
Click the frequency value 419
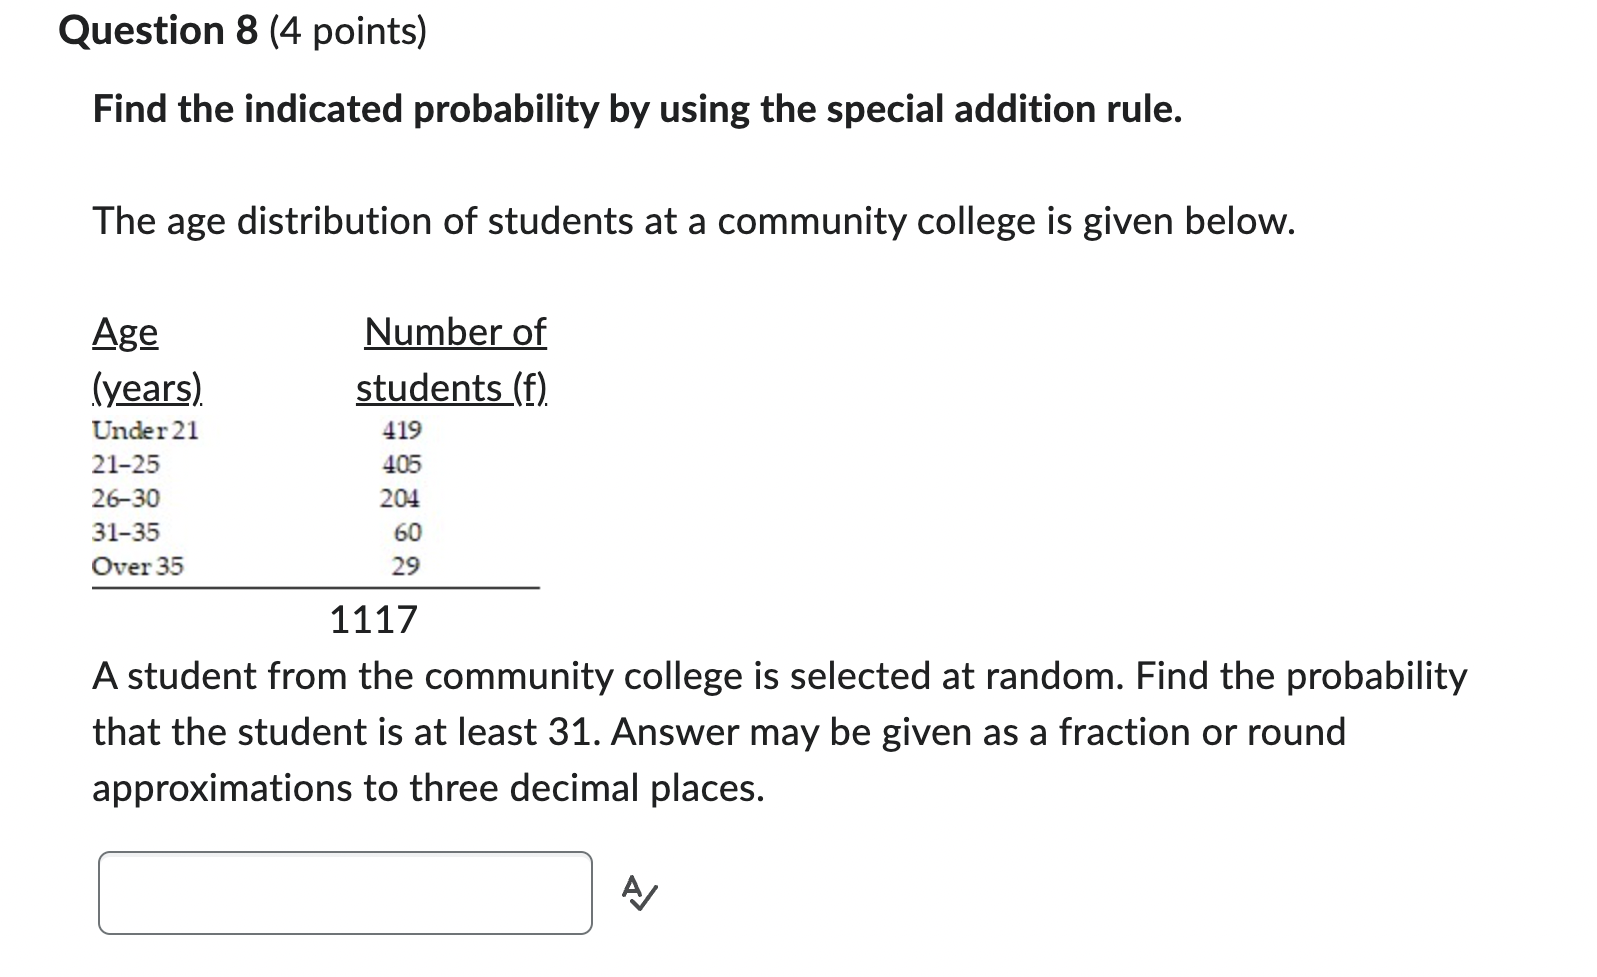(400, 429)
